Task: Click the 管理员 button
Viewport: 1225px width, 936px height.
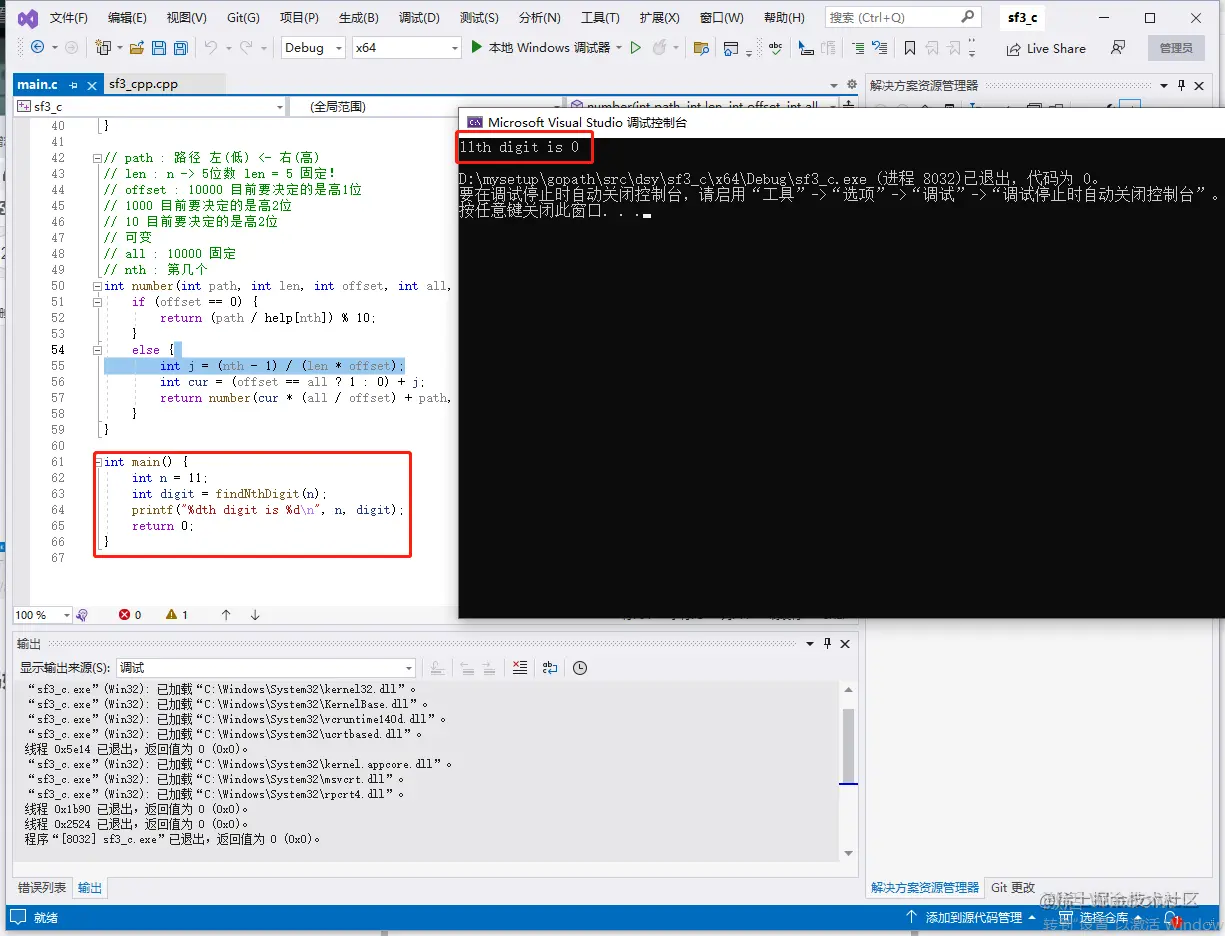Action: point(1176,48)
